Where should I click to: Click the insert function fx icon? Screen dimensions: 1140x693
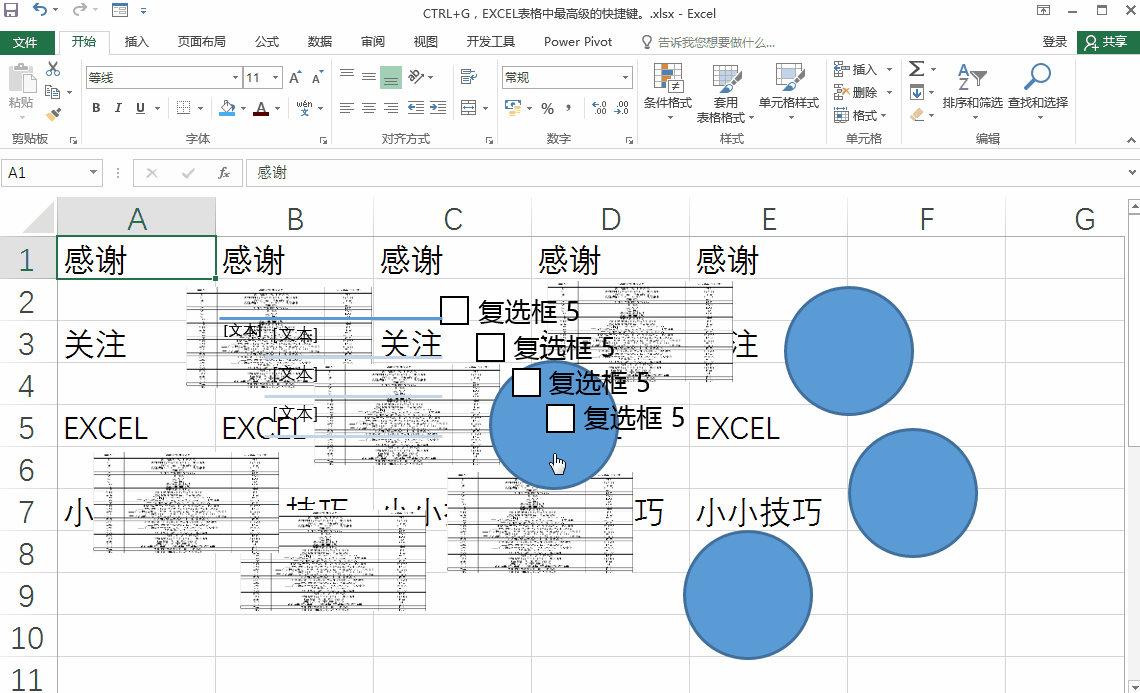point(224,172)
